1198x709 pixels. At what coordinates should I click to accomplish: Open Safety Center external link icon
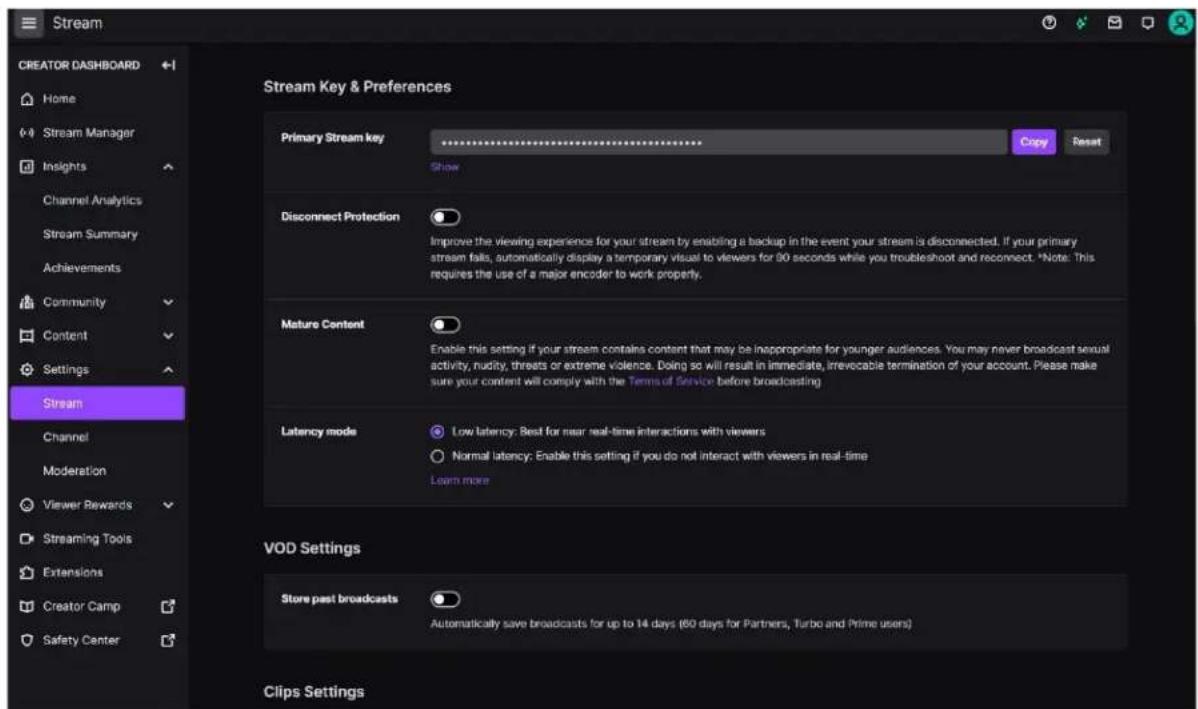click(x=168, y=640)
